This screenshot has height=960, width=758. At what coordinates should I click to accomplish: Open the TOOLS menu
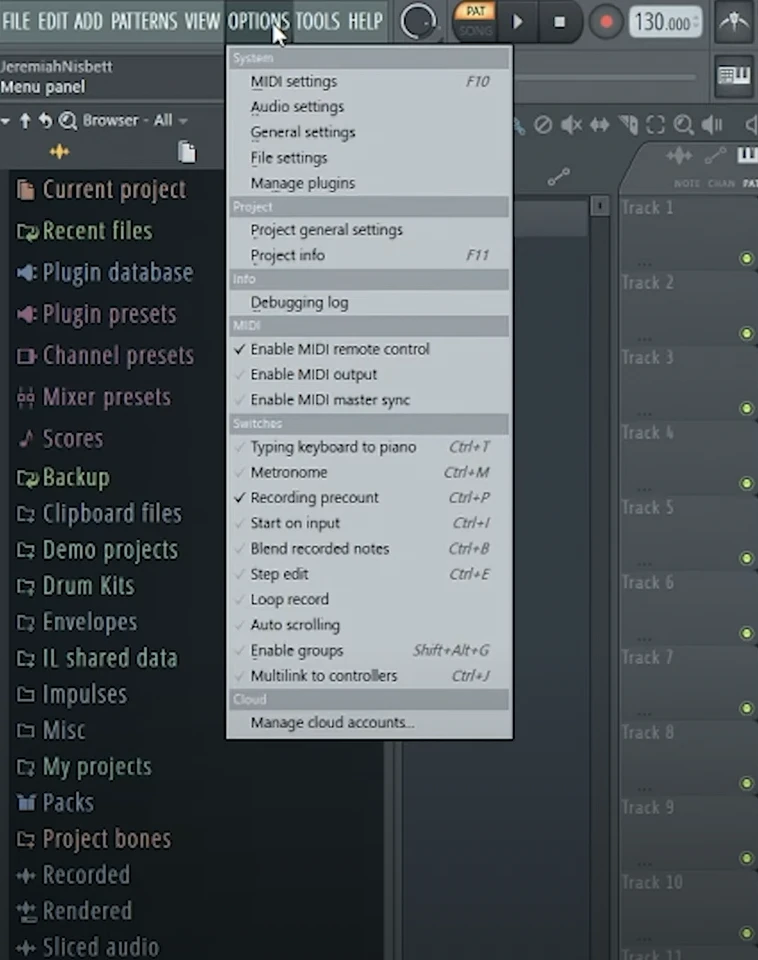click(x=317, y=21)
